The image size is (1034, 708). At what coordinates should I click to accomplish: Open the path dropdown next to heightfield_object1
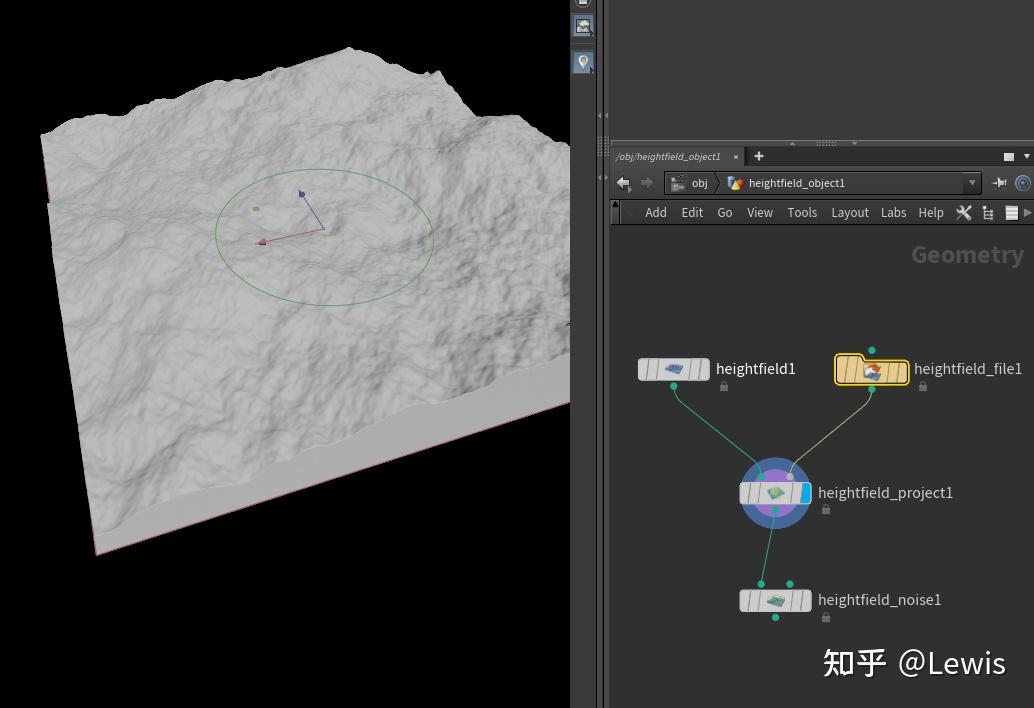click(971, 183)
